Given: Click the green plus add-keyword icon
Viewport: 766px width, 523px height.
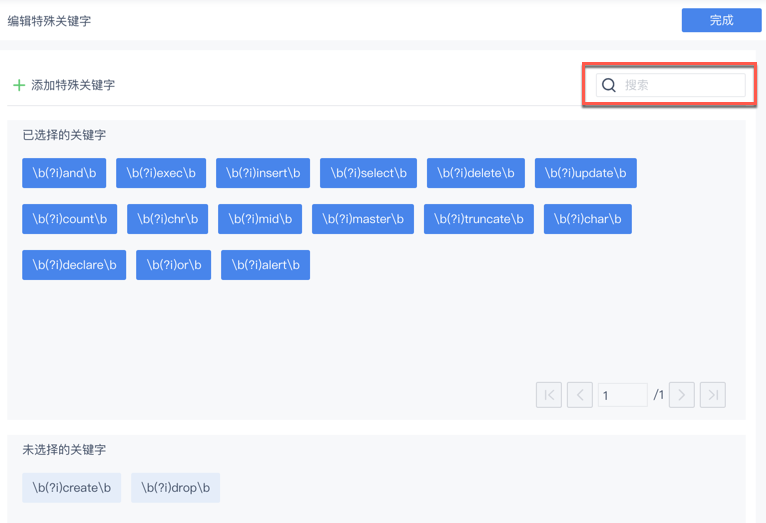Looking at the screenshot, I should (x=18, y=85).
